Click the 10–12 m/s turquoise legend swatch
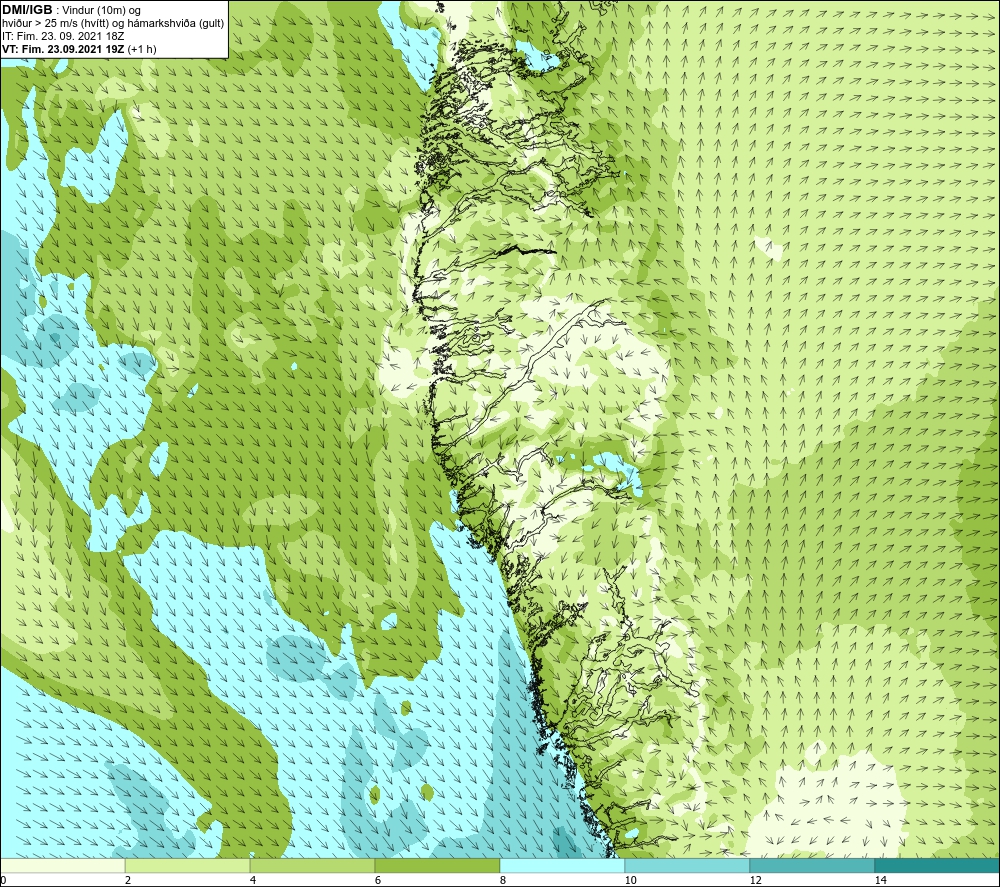 (688, 866)
